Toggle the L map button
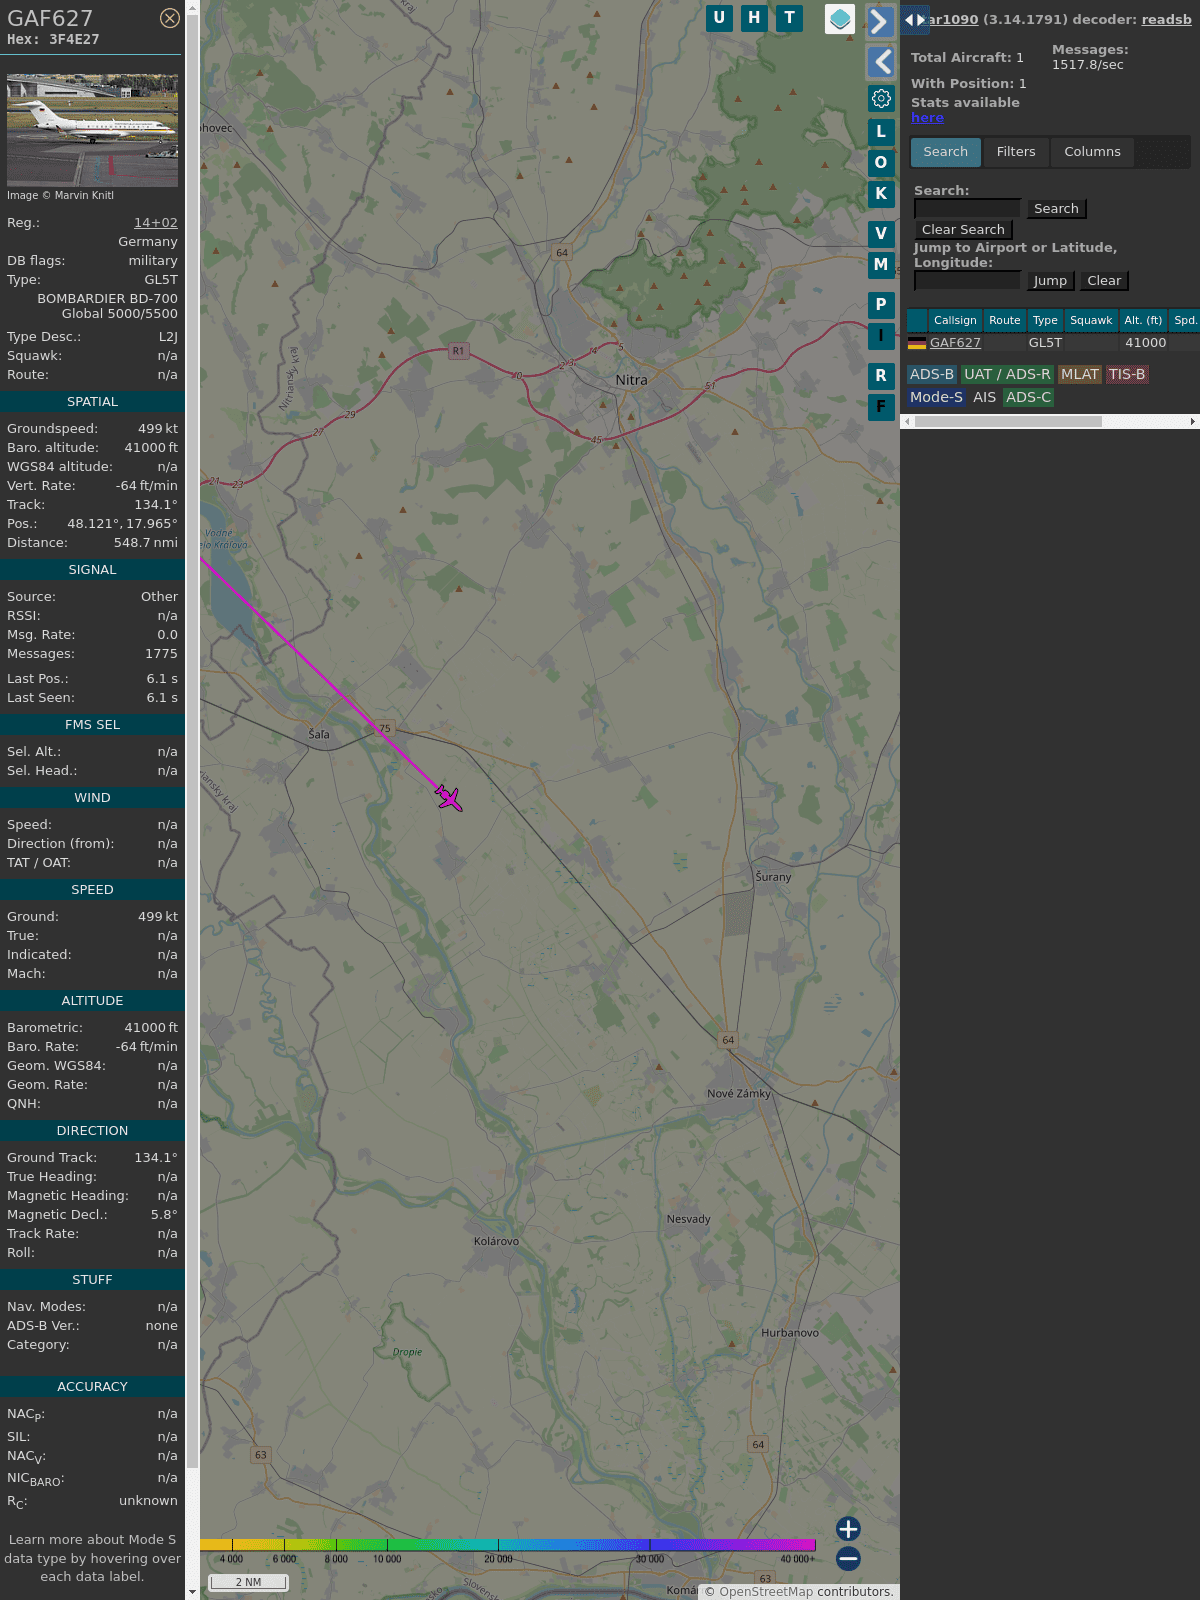Image resolution: width=1200 pixels, height=1600 pixels. pyautogui.click(x=881, y=131)
